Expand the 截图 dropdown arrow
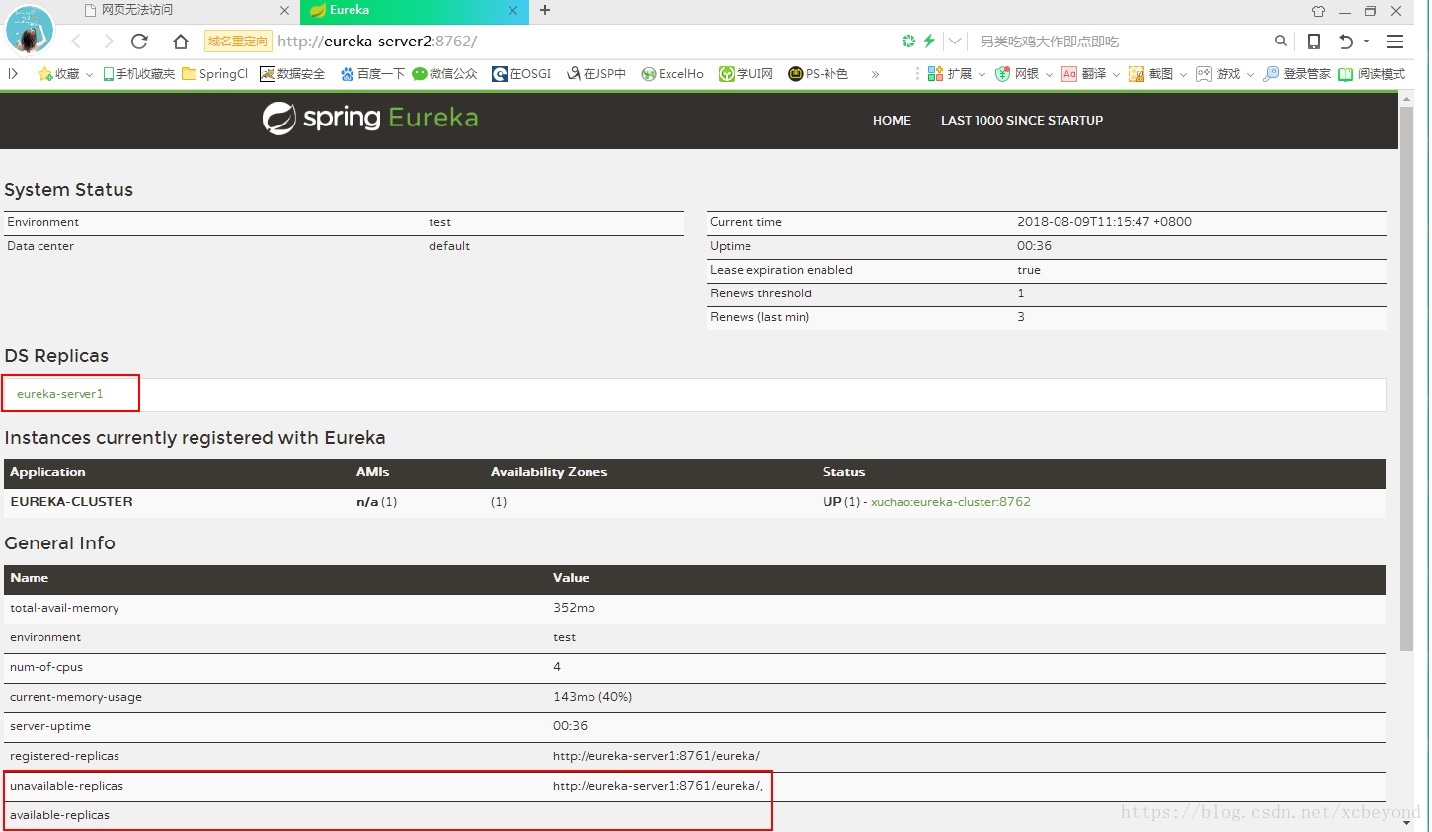 [1183, 74]
